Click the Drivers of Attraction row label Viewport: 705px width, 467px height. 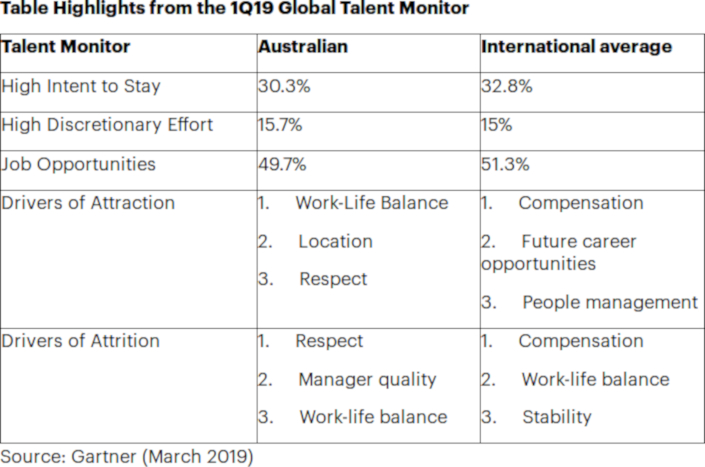tap(88, 203)
